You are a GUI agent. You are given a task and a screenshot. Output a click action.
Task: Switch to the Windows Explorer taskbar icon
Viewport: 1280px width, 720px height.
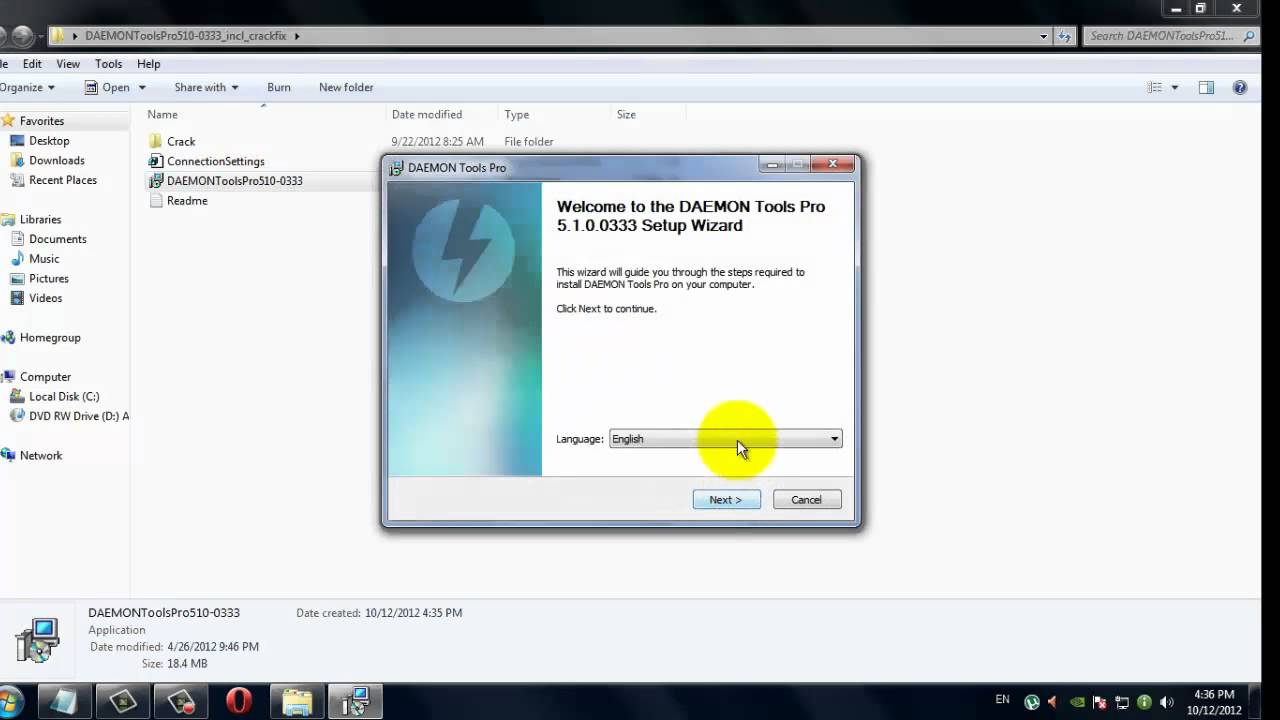(x=297, y=701)
